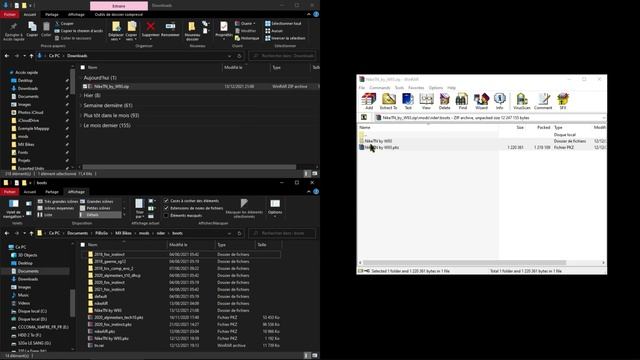Open Downloads address bar history dropdown

pos(229,56)
